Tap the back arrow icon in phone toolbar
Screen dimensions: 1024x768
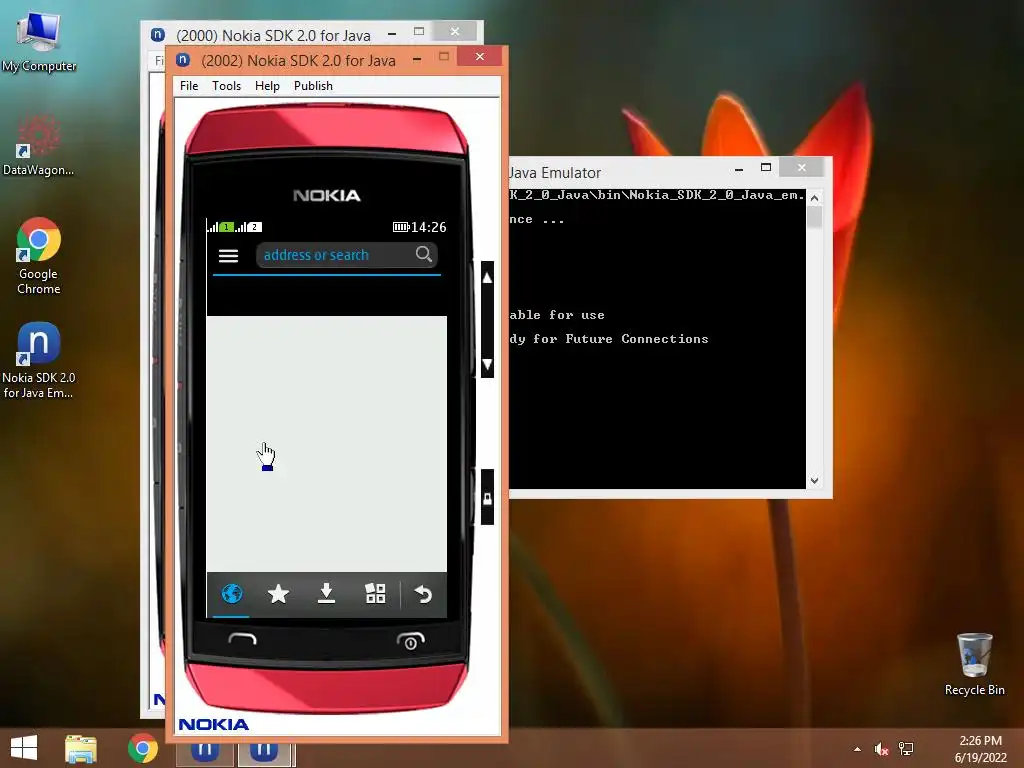pyautogui.click(x=423, y=594)
